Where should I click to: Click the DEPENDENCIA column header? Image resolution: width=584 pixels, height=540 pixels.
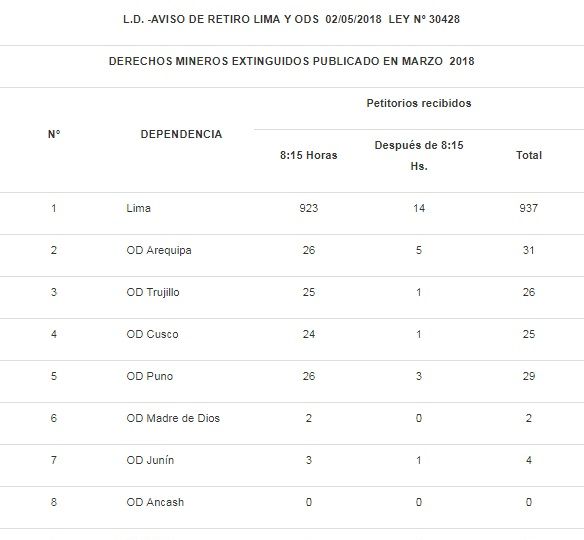(x=181, y=134)
